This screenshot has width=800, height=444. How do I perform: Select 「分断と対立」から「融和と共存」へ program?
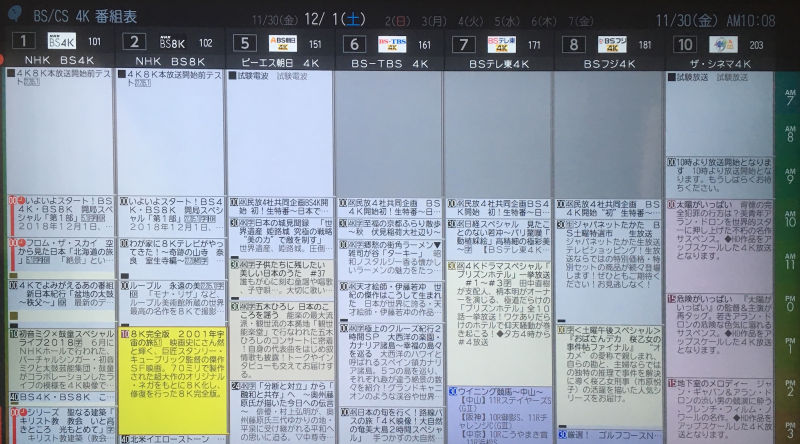[281, 412]
